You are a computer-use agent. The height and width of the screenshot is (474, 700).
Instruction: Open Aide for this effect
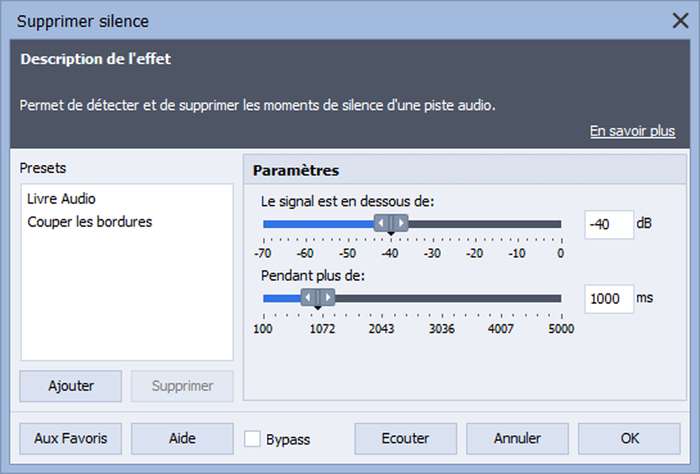(182, 439)
